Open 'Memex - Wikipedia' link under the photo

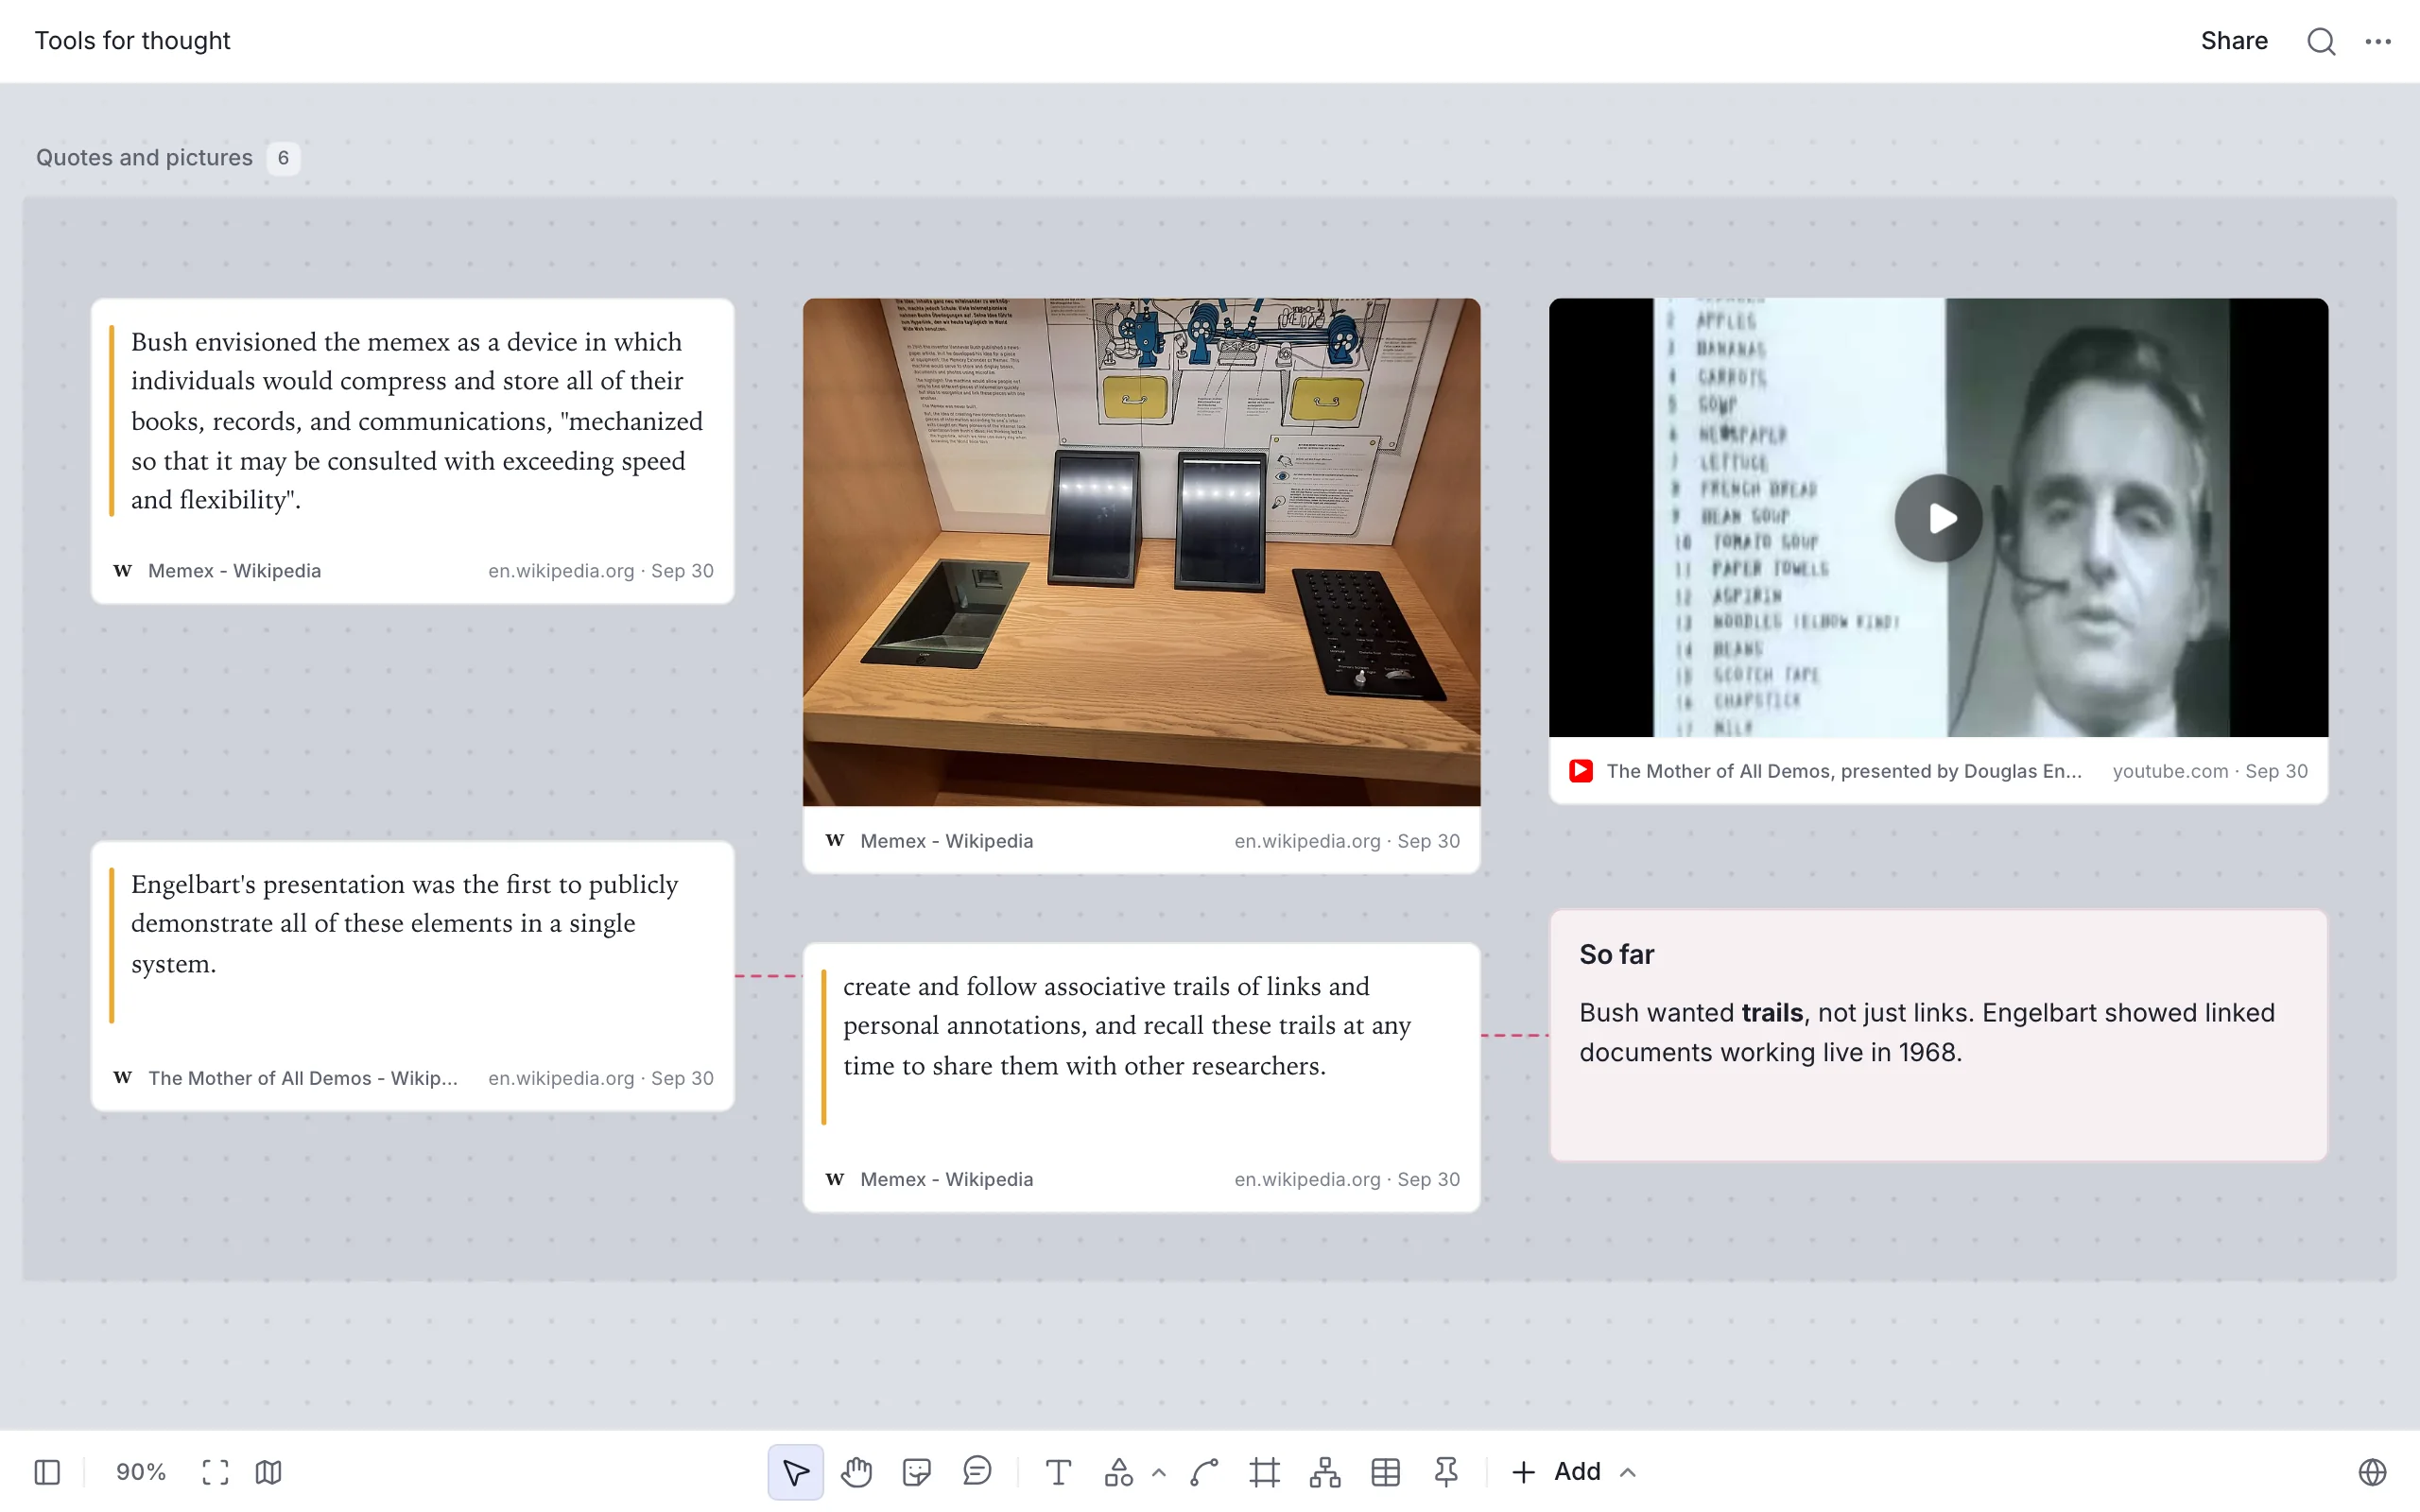pos(946,841)
